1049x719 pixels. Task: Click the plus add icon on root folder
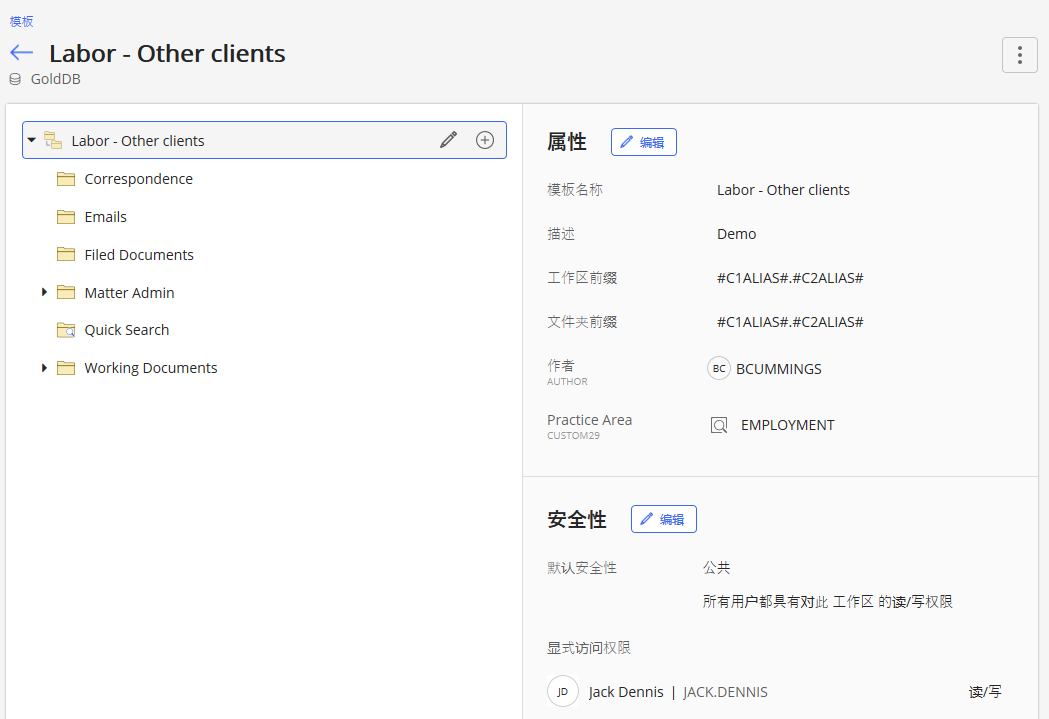coord(485,140)
